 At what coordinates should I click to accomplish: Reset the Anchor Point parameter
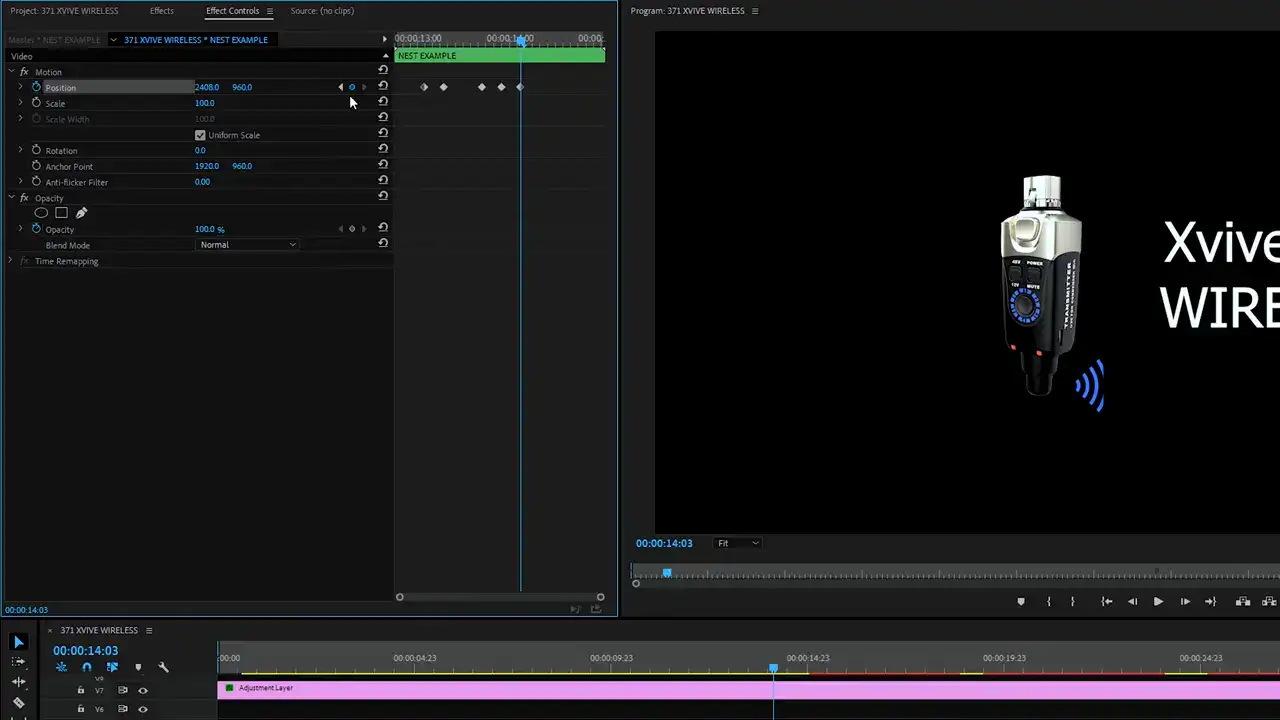(x=383, y=166)
